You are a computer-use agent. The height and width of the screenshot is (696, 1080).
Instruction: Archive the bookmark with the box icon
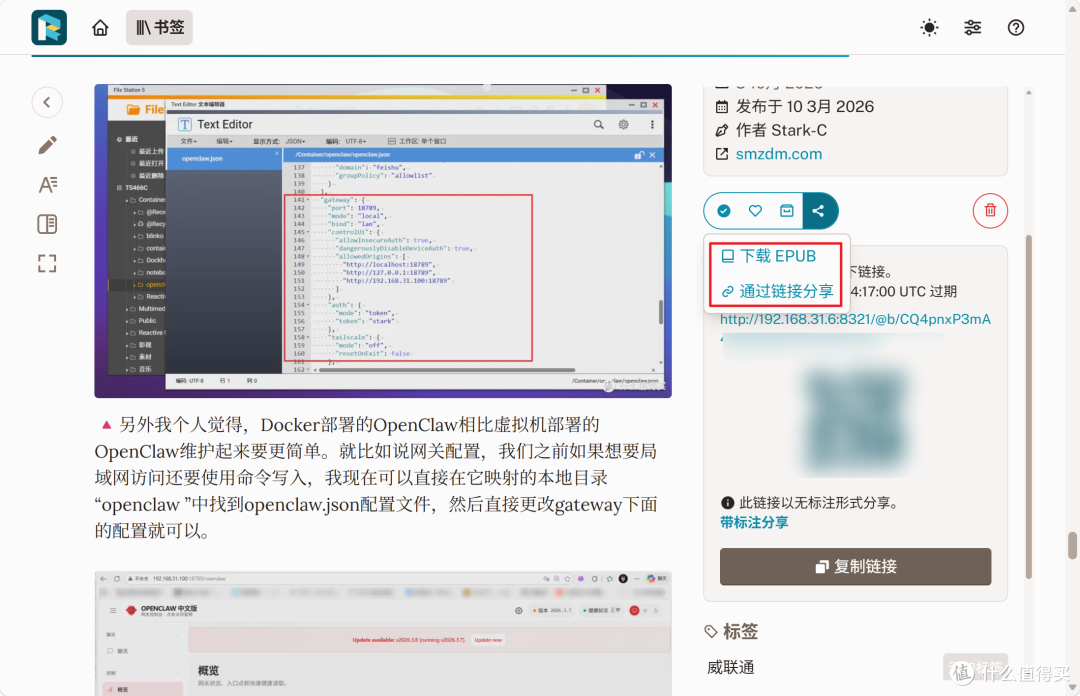coord(787,211)
